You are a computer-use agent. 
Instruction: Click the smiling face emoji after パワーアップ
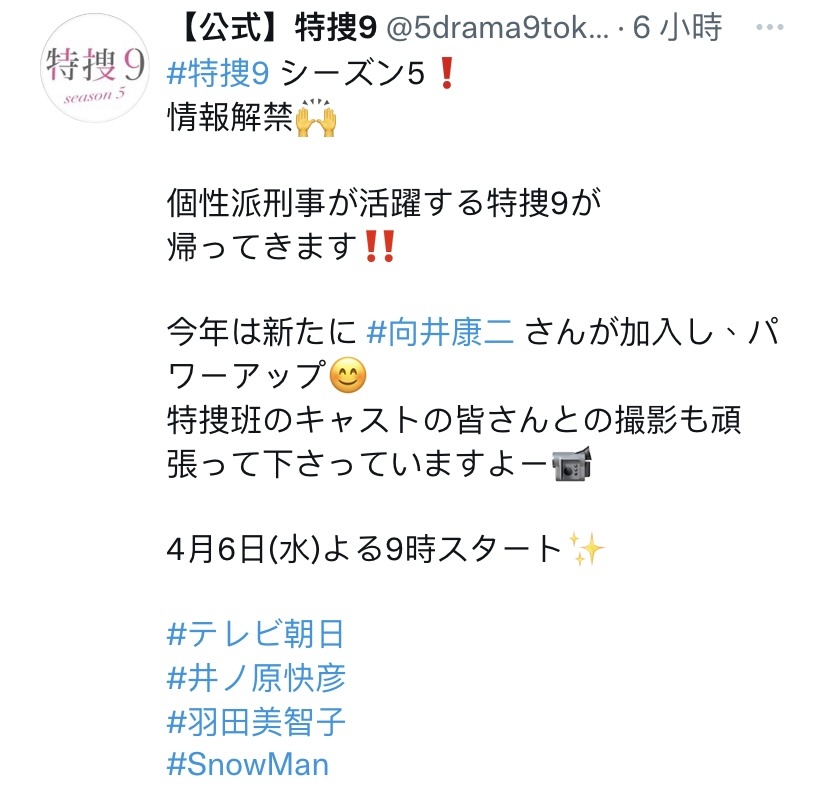tap(347, 376)
